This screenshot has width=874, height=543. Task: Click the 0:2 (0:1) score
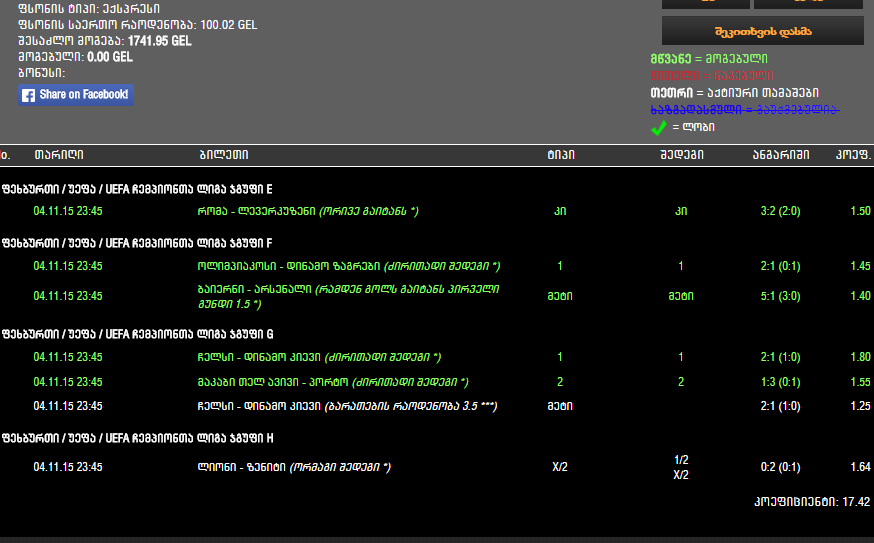click(x=780, y=467)
